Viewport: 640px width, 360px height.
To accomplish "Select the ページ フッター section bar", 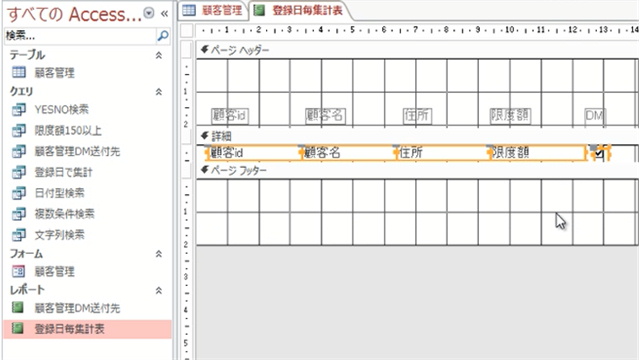I will pyautogui.click(x=417, y=170).
